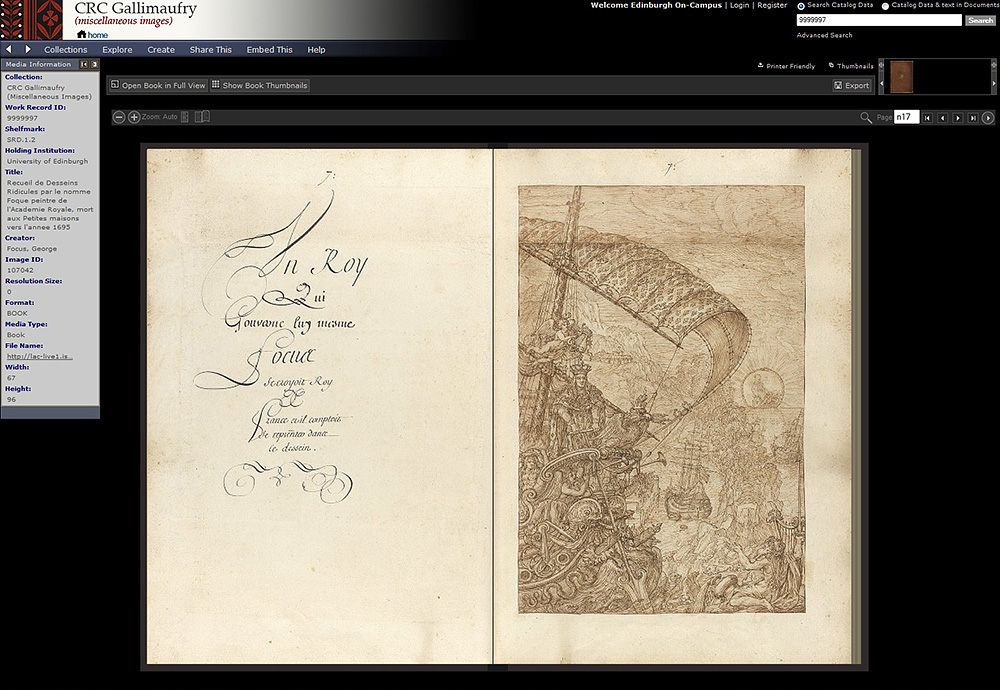The width and height of the screenshot is (1000, 690).
Task: Switch to two-page book view icon
Action: pyautogui.click(x=203, y=117)
